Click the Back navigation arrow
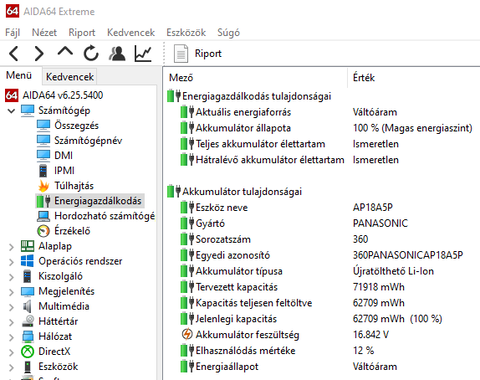Viewport: 480px width, 380px height. (x=14, y=53)
